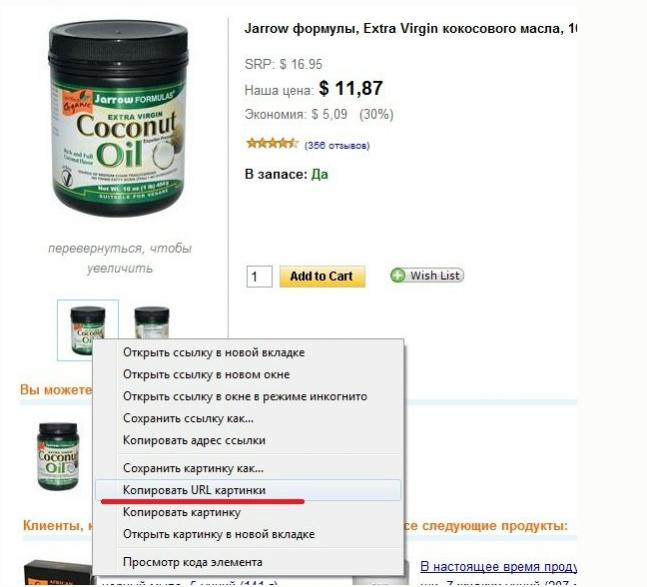The image size is (647, 587).
Task: Click the green plus Wish List icon
Action: click(398, 275)
